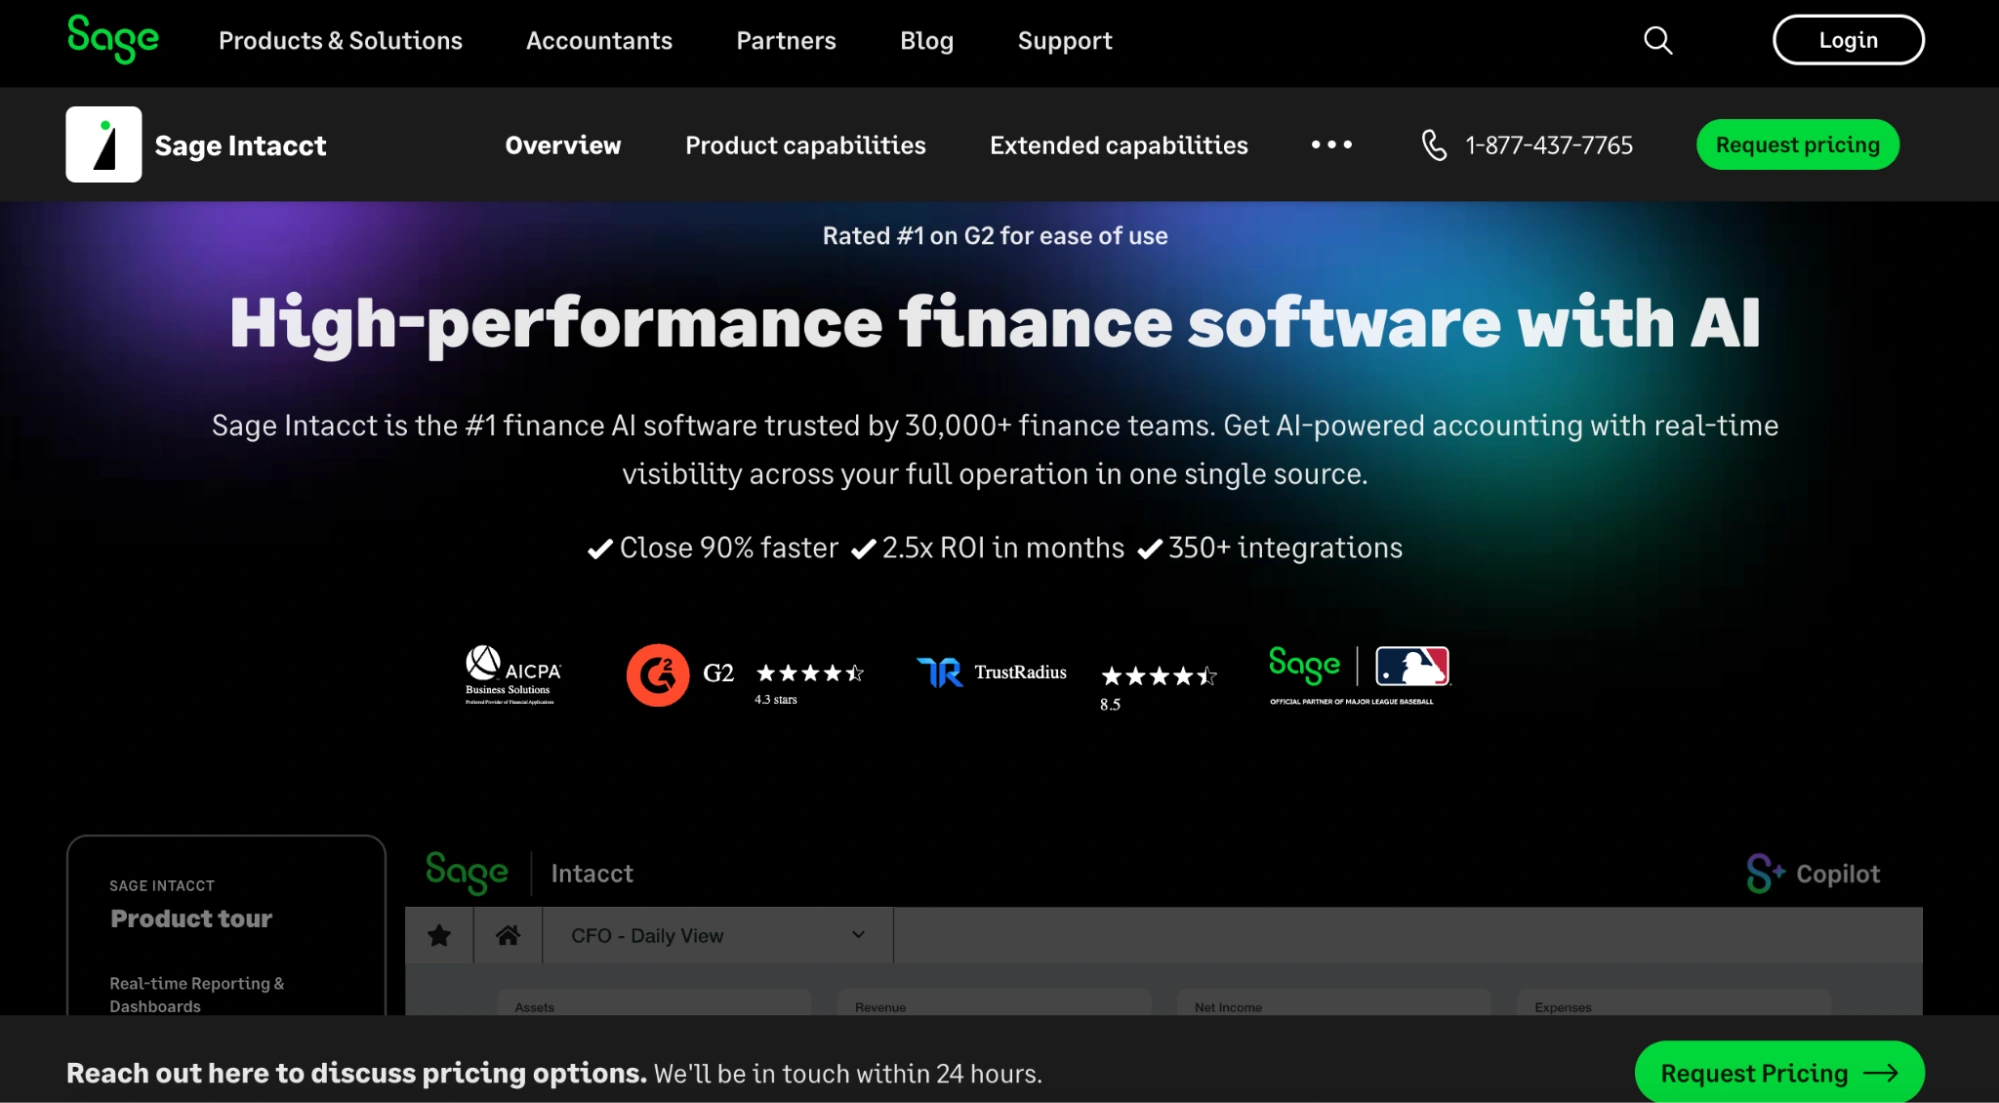Click the G2 badge logo

657,675
